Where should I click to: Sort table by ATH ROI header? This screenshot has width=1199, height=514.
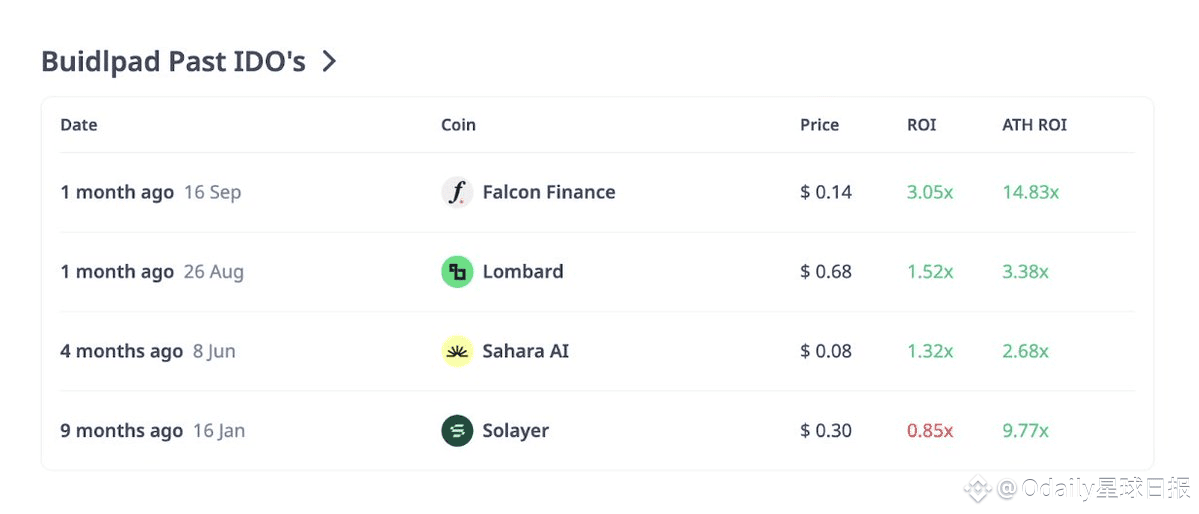click(1034, 125)
